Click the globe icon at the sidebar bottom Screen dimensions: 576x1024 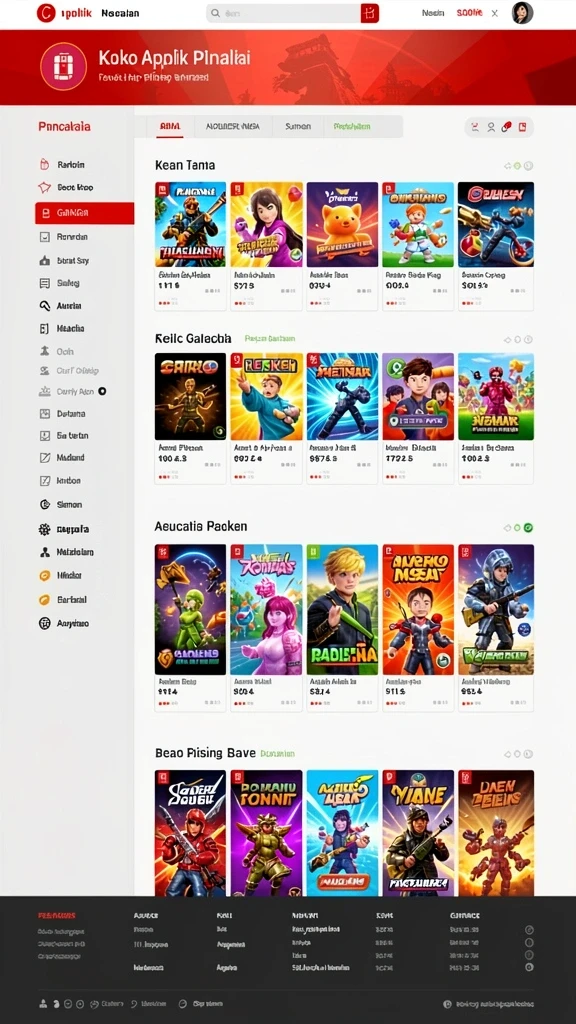(x=44, y=623)
